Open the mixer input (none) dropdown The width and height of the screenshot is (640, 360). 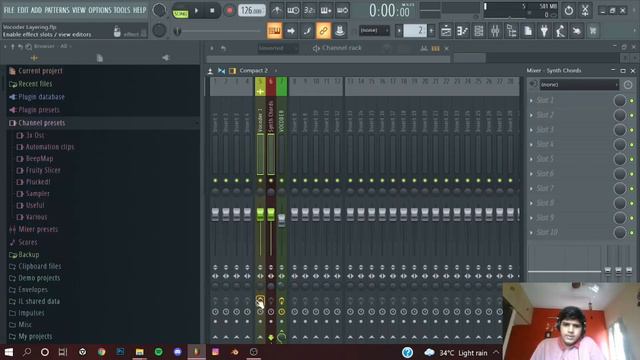point(579,84)
